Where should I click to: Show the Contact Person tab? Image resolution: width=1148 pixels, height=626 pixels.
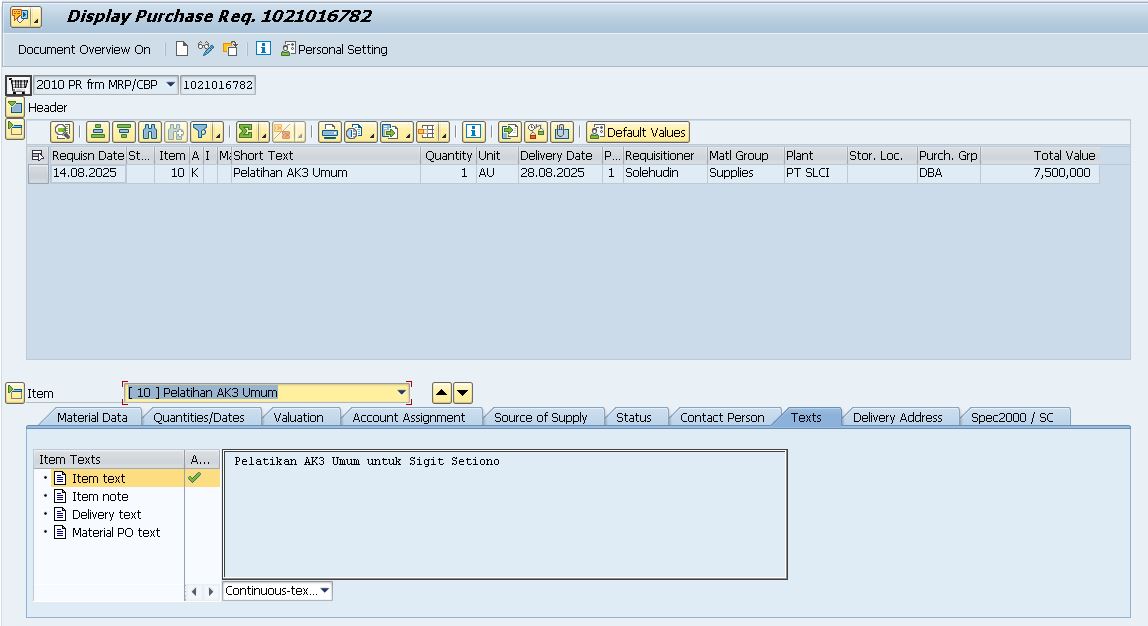tap(723, 417)
